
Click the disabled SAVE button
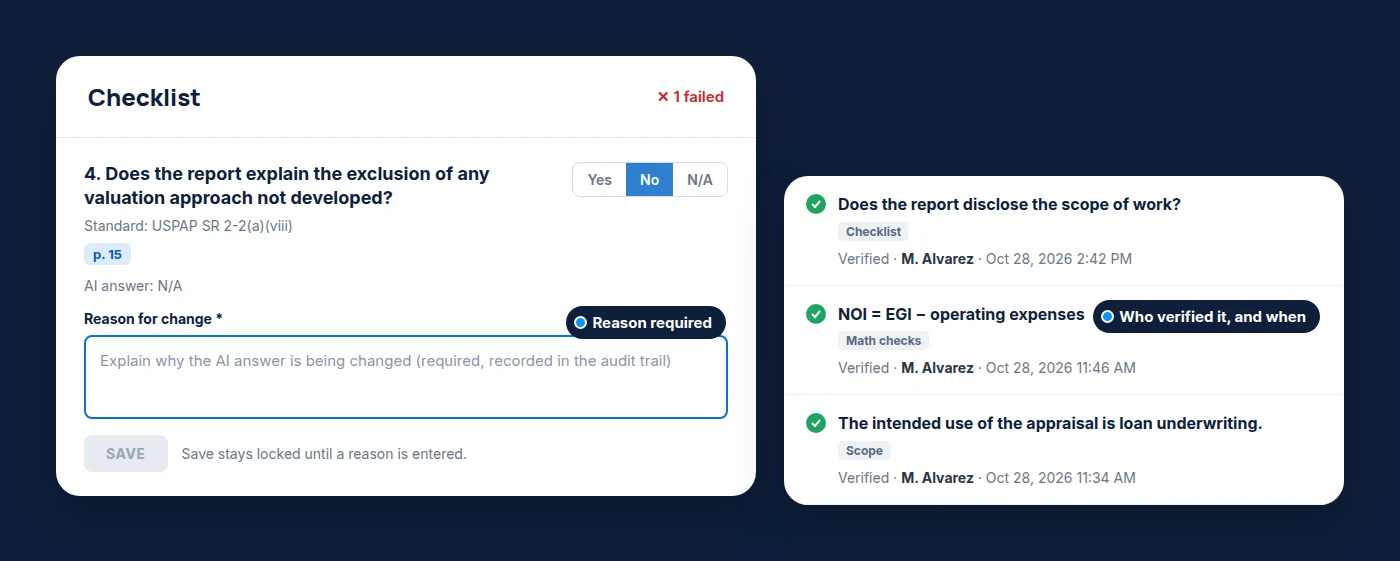126,453
